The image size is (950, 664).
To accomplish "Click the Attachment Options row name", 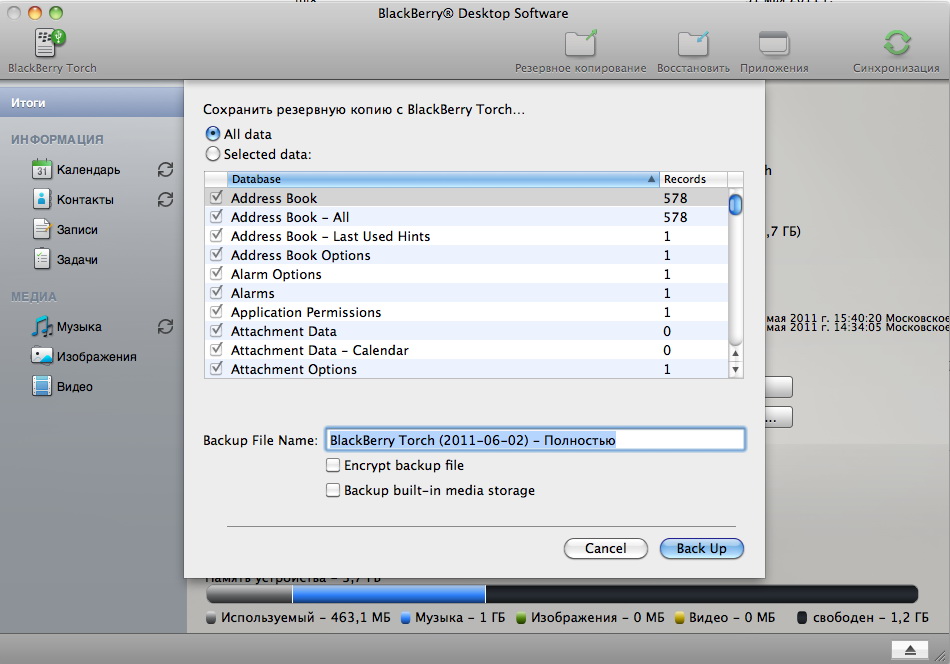I will click(294, 369).
